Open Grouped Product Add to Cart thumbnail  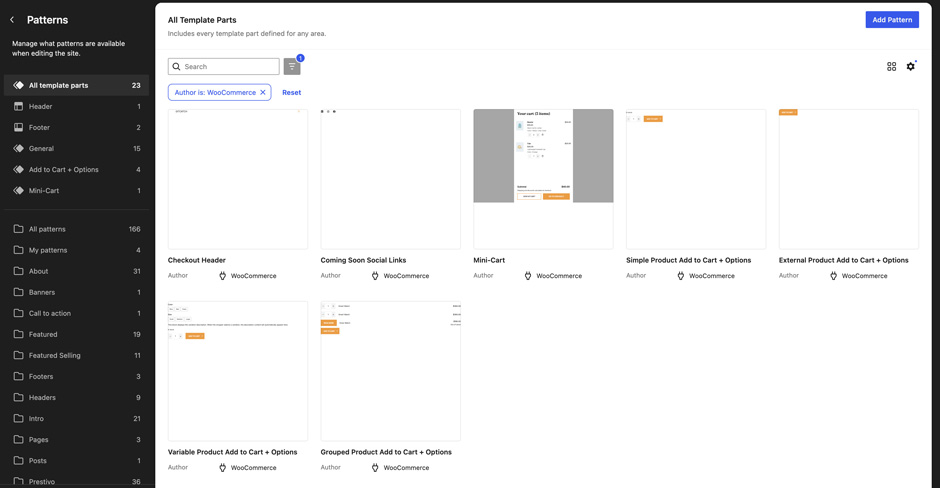[x=391, y=371]
